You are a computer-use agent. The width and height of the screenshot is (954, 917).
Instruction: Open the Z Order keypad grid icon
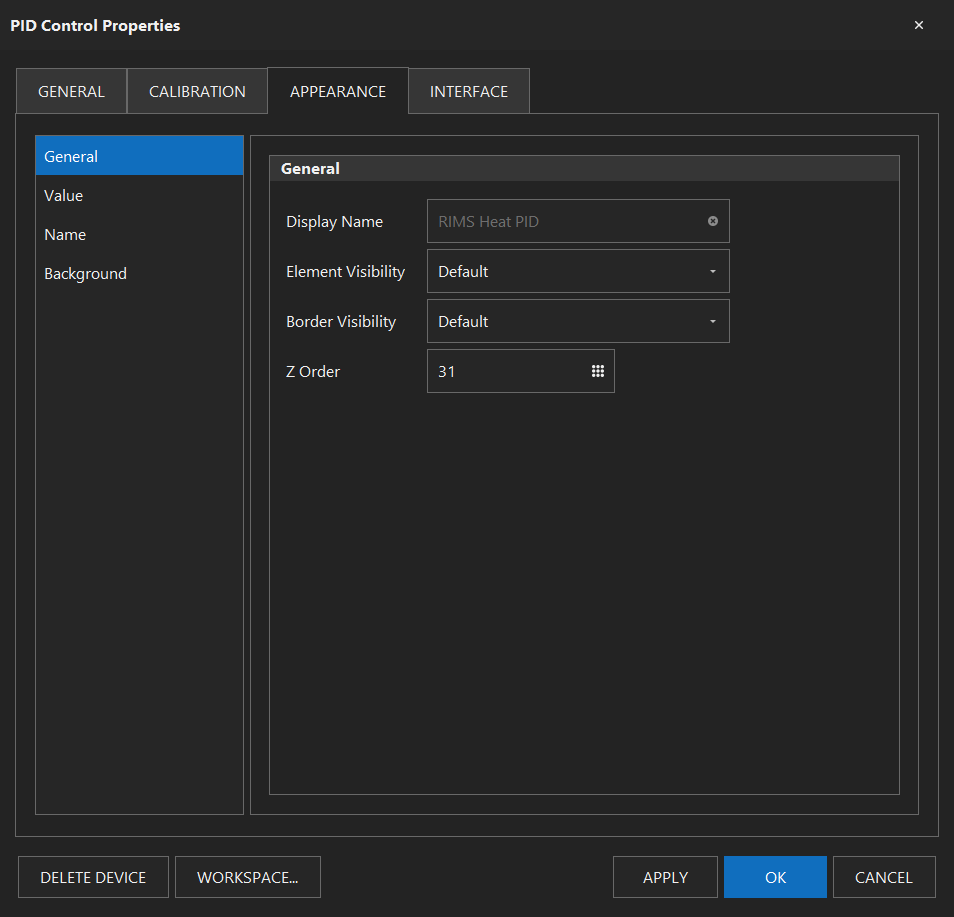pyautogui.click(x=597, y=371)
